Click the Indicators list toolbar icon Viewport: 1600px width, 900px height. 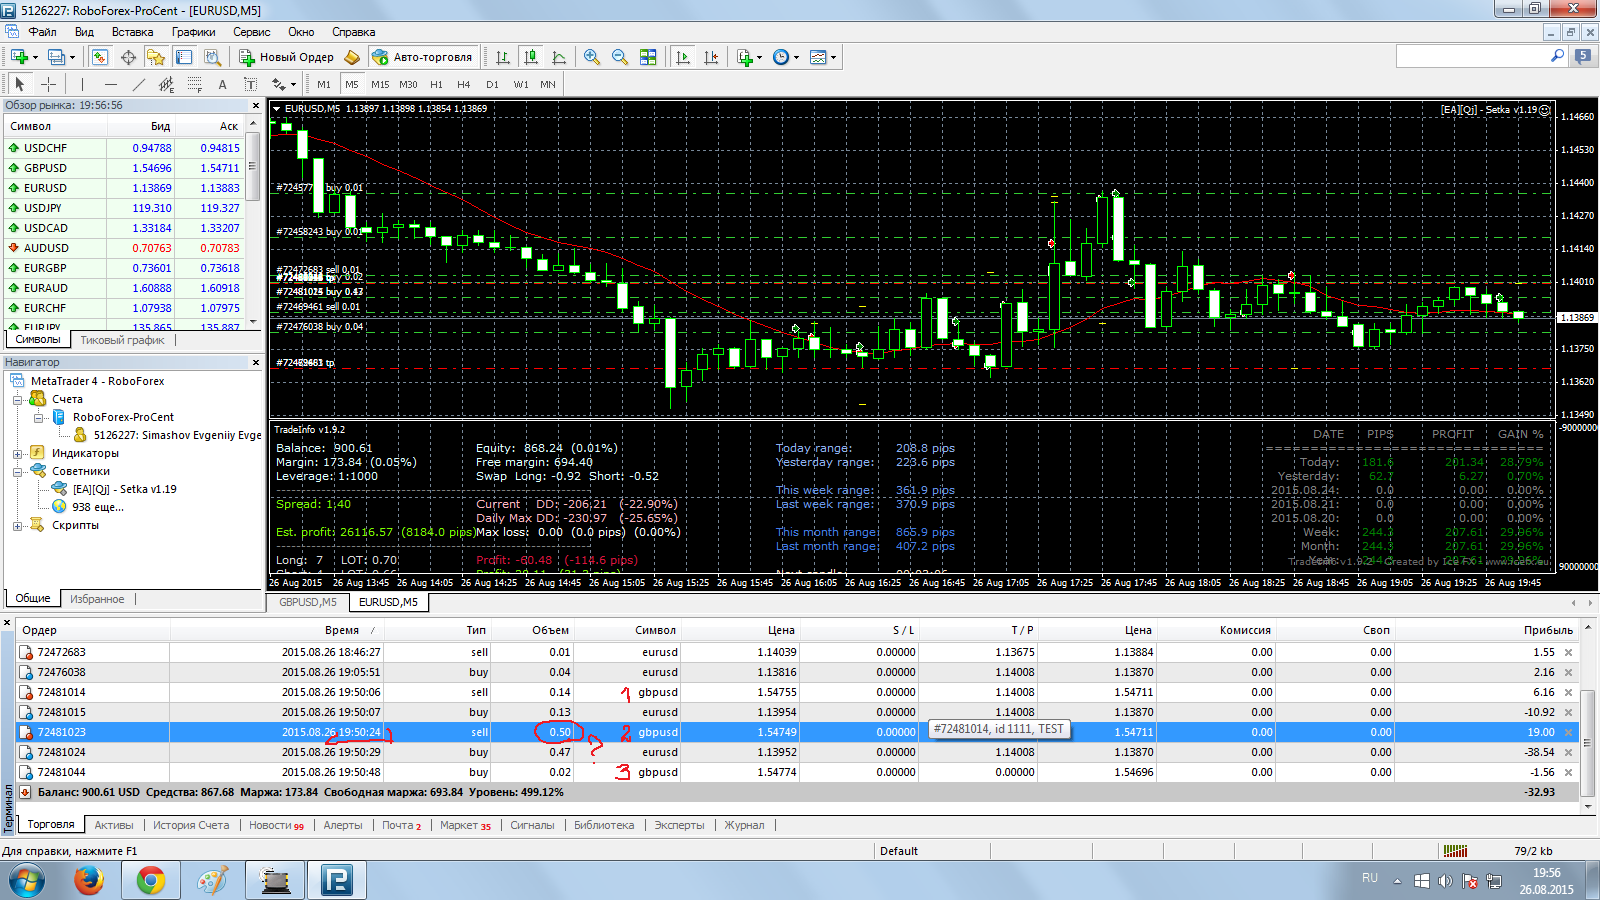744,57
